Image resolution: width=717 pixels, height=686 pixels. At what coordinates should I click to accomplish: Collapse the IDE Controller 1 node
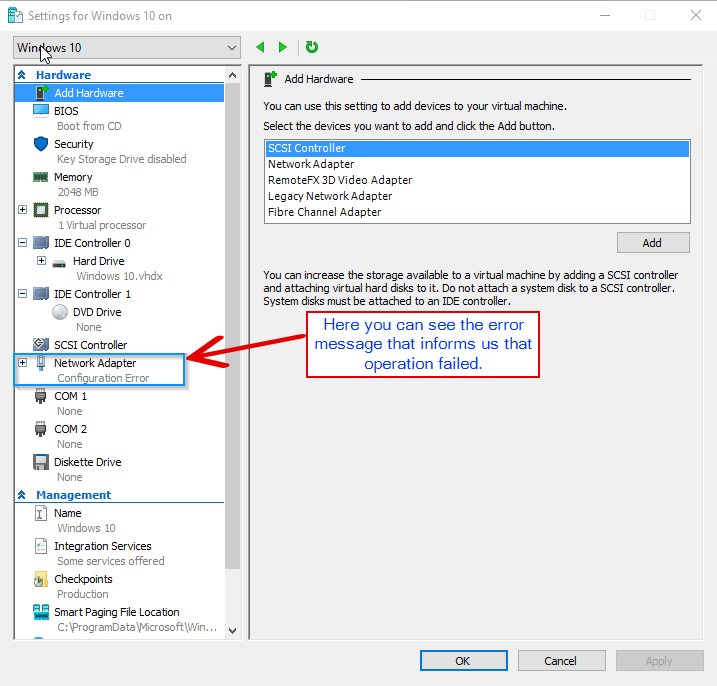[x=22, y=294]
